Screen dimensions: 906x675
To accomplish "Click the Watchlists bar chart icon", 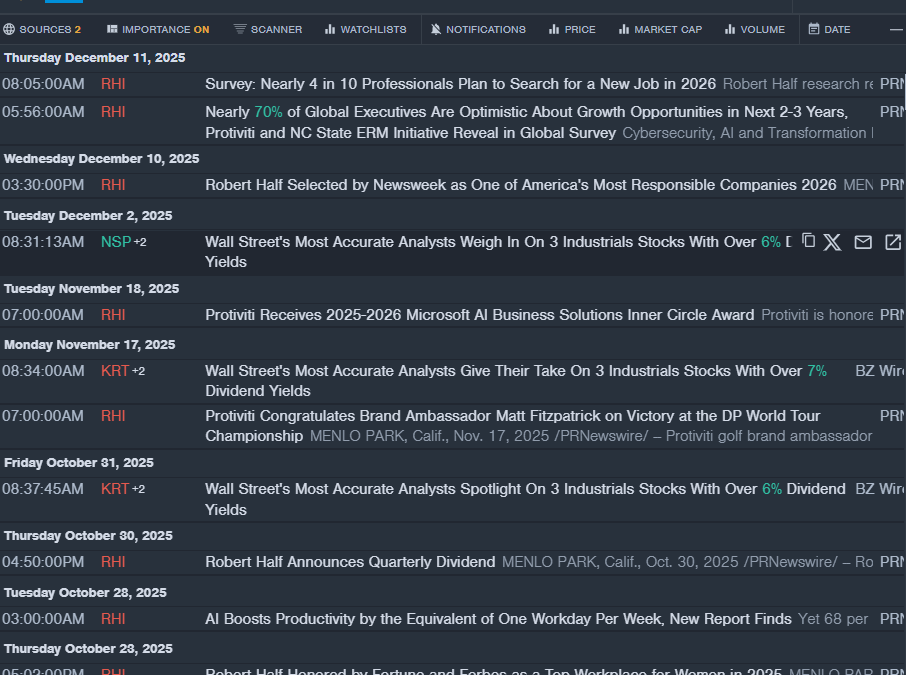I will coord(330,29).
